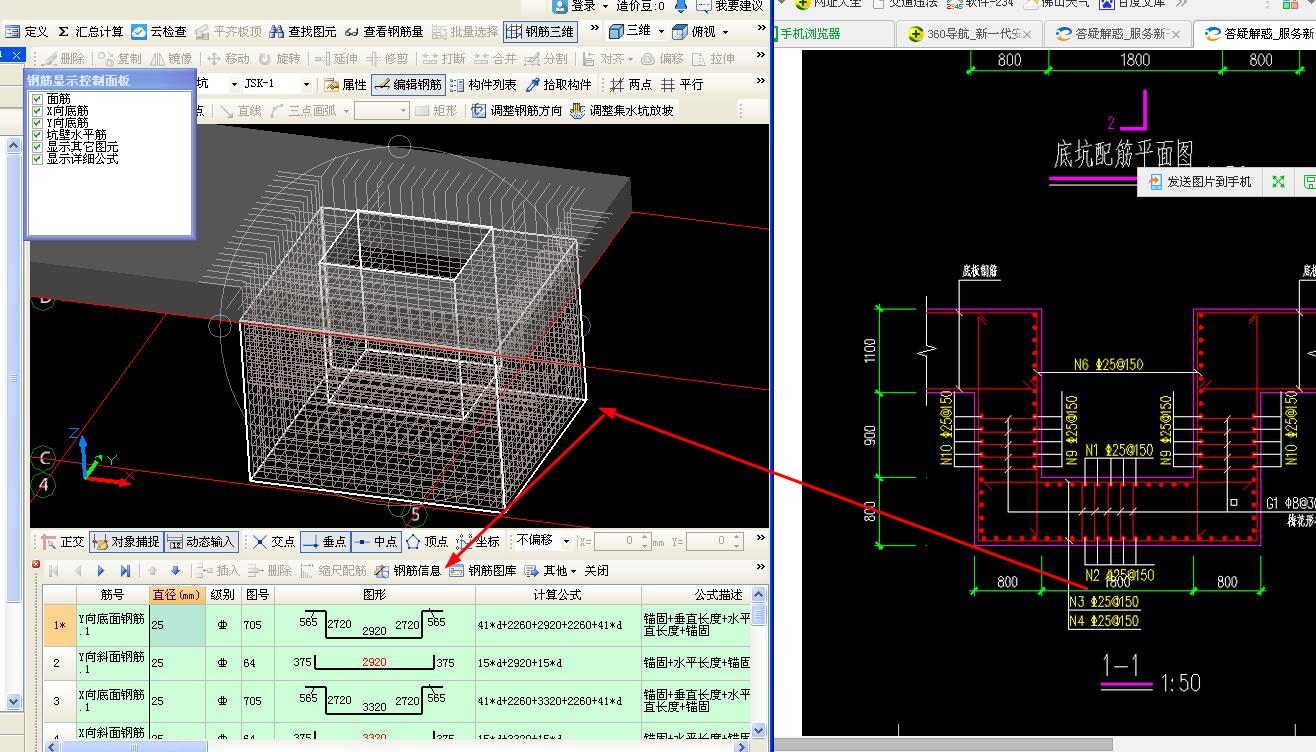Click the 平行 parallel axis tool
Viewport: 1316px width, 752px height.
[682, 85]
